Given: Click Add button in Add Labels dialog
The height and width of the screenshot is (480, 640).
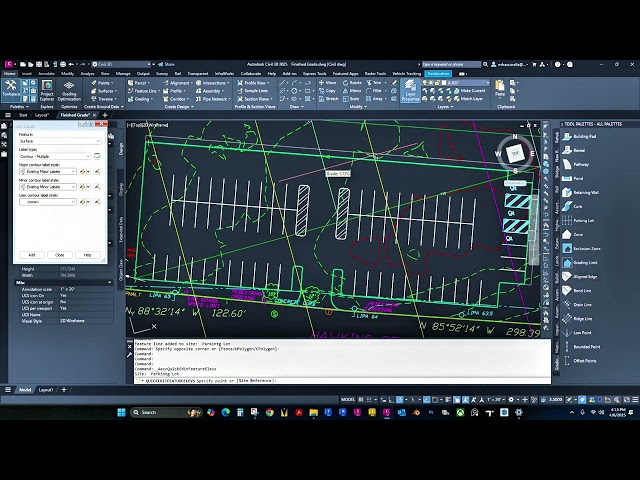Looking at the screenshot, I should (x=31, y=255).
